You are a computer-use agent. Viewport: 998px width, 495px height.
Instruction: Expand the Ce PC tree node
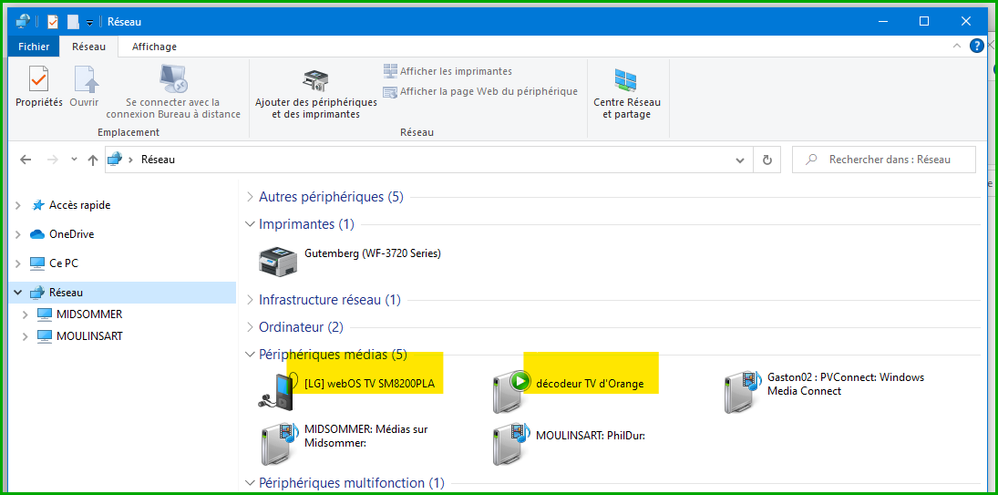(18, 263)
